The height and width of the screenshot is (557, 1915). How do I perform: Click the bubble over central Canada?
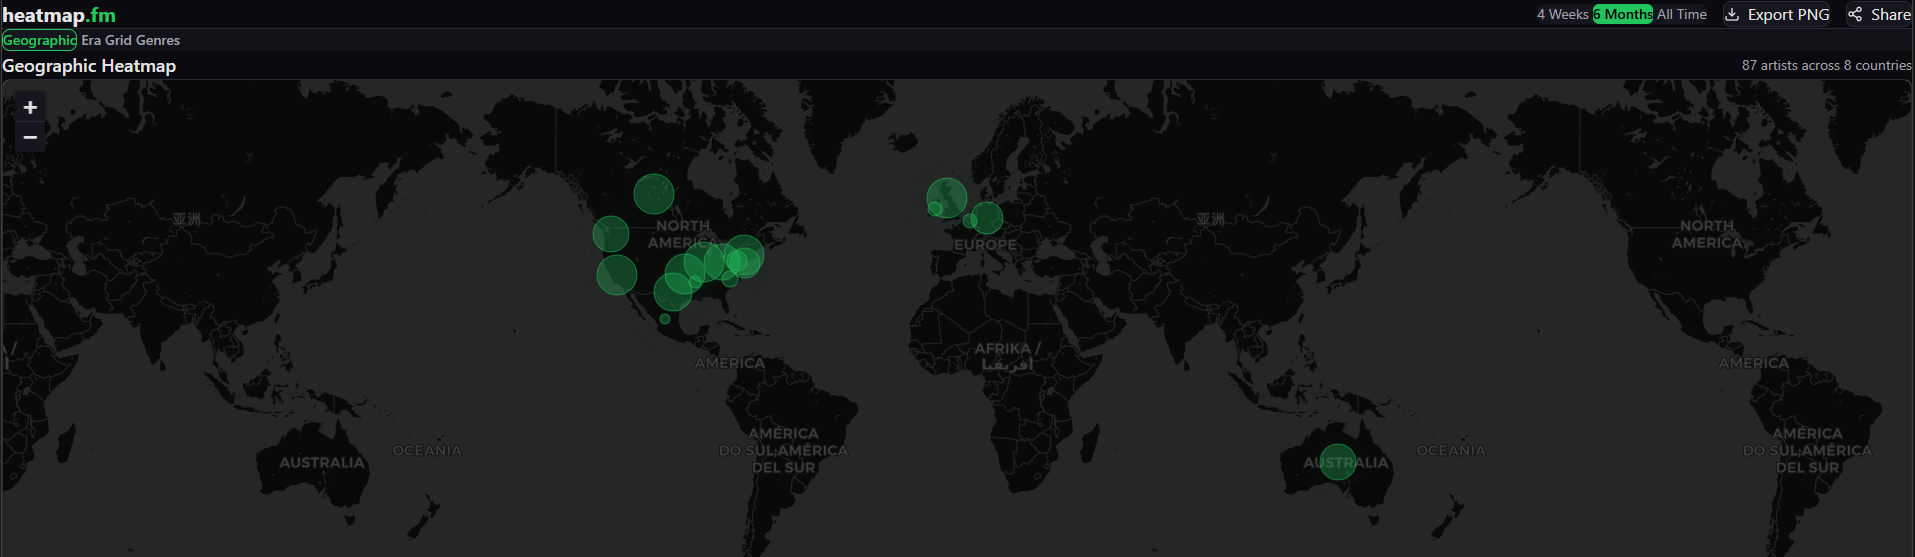pos(654,194)
